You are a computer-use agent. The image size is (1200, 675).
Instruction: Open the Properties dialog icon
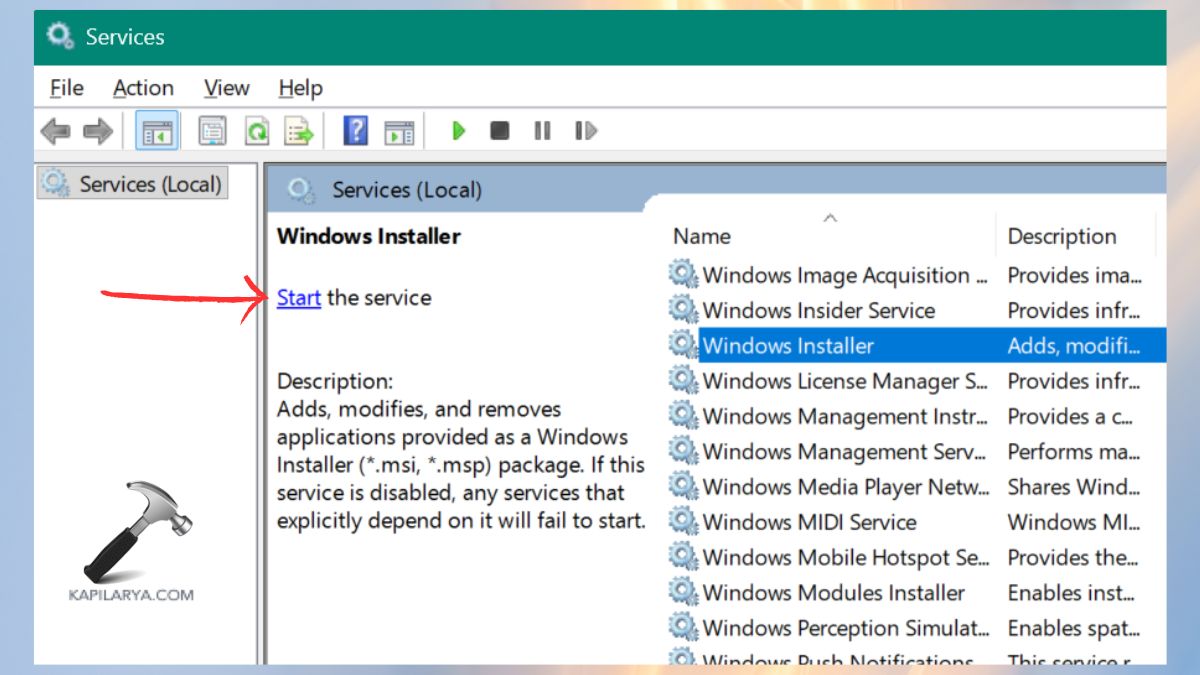213,130
